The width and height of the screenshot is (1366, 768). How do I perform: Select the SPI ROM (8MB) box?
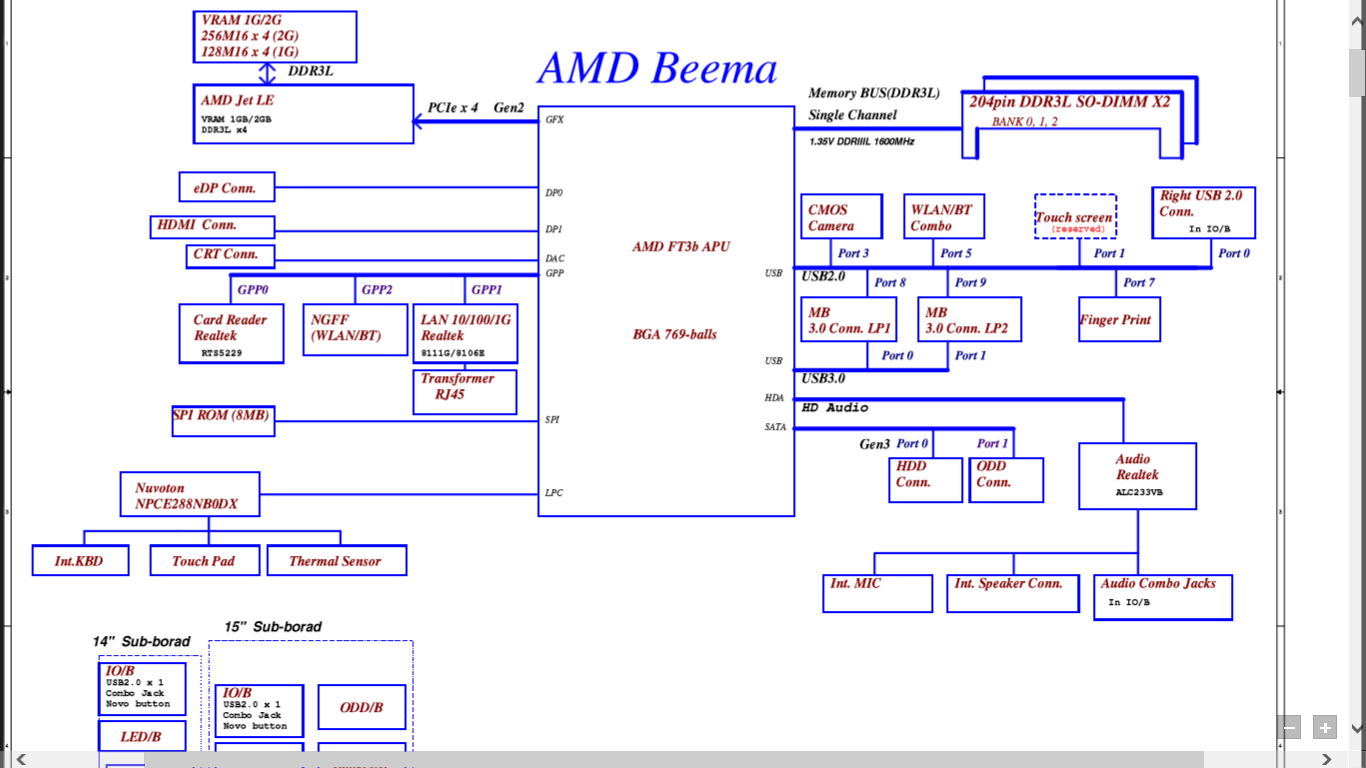[x=223, y=421]
